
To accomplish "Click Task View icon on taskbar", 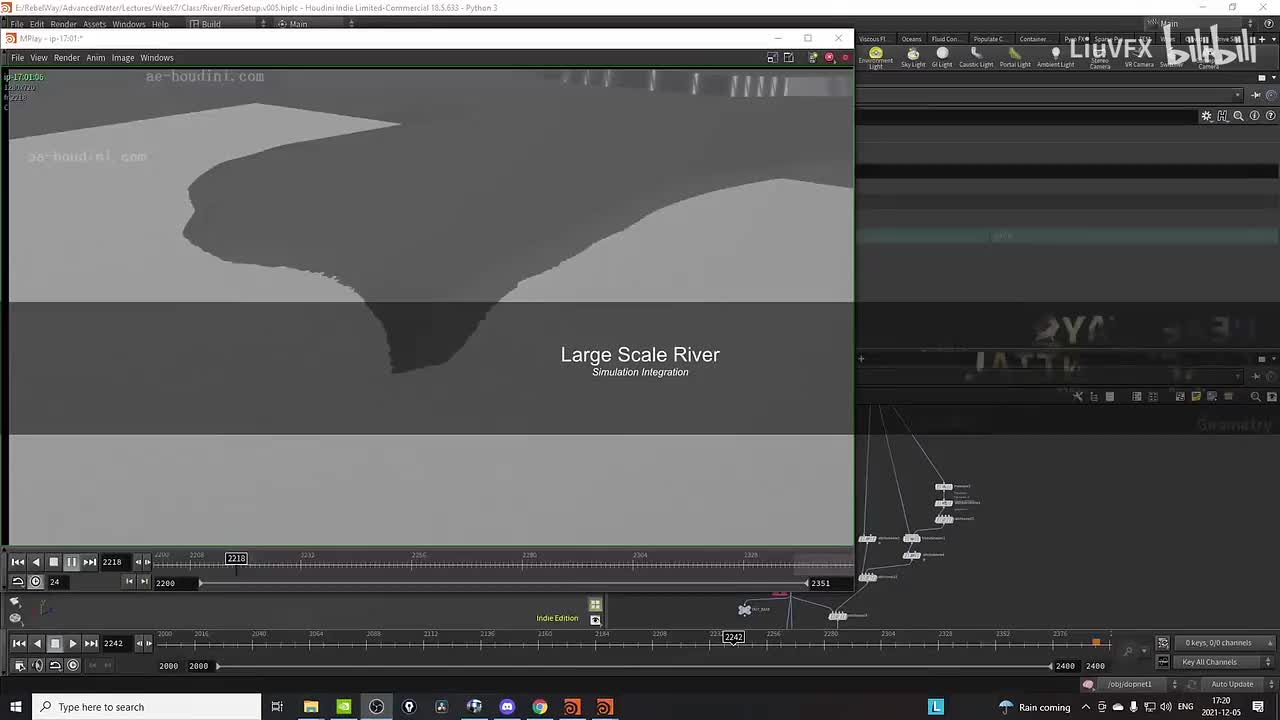I will click(x=277, y=707).
